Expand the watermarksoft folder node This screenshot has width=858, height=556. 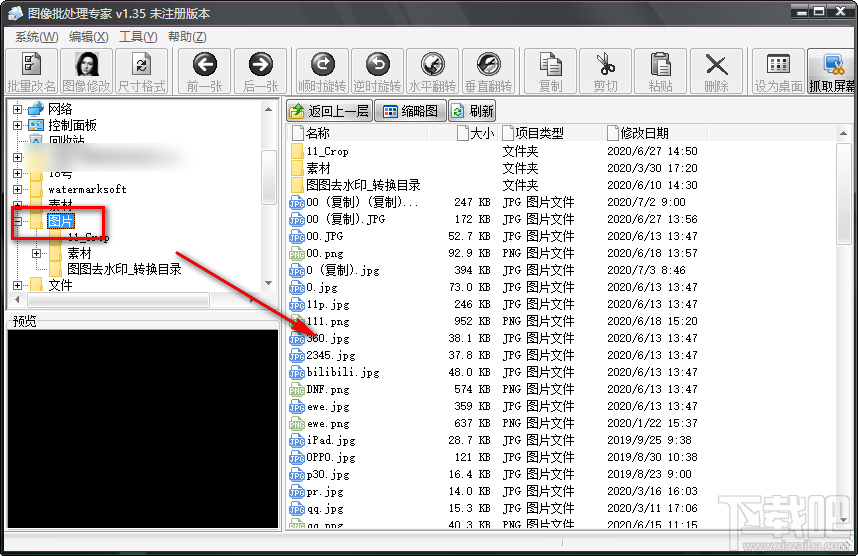(x=18, y=189)
